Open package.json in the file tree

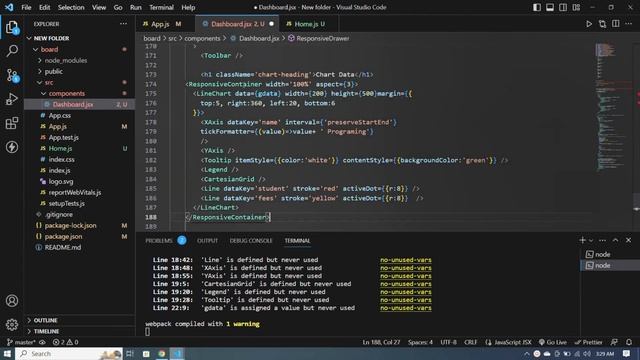click(x=63, y=236)
